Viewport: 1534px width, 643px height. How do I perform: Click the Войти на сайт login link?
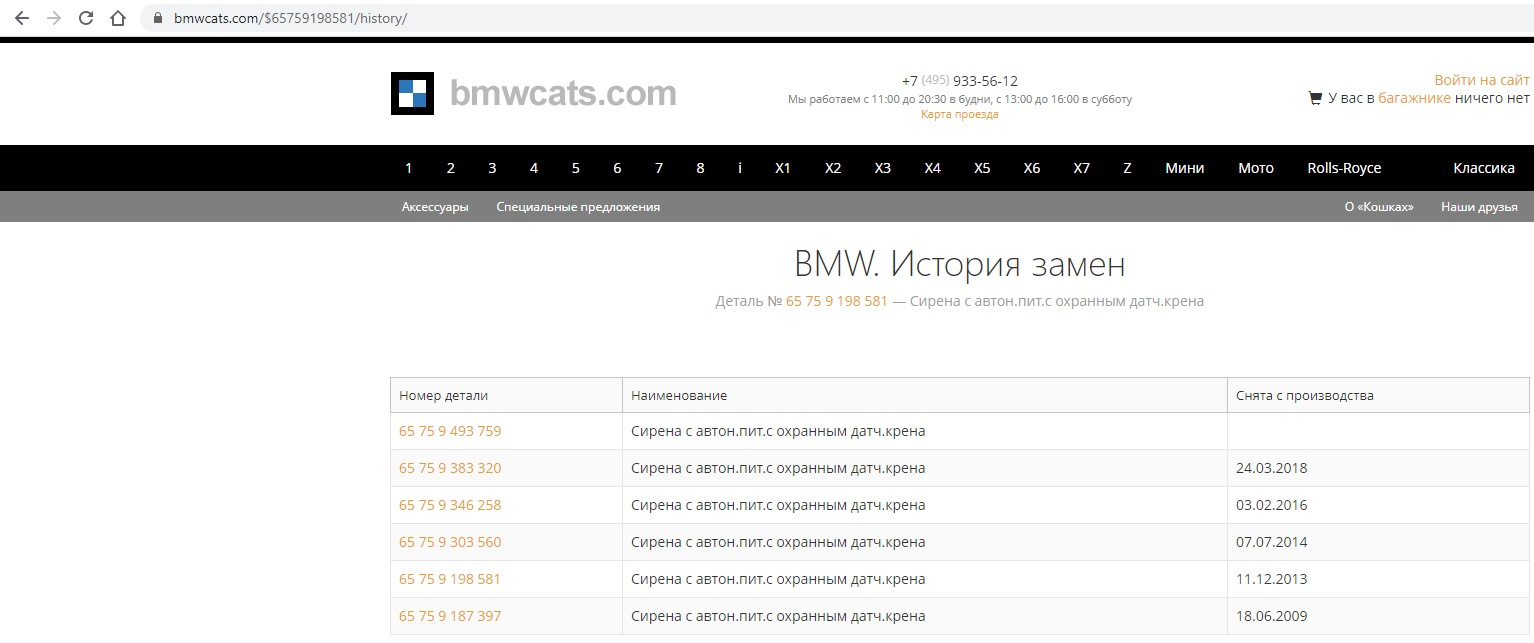1482,80
